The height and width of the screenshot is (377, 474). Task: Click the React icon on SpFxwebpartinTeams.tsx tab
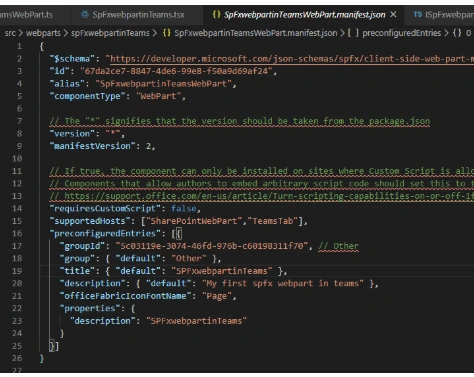tap(85, 14)
